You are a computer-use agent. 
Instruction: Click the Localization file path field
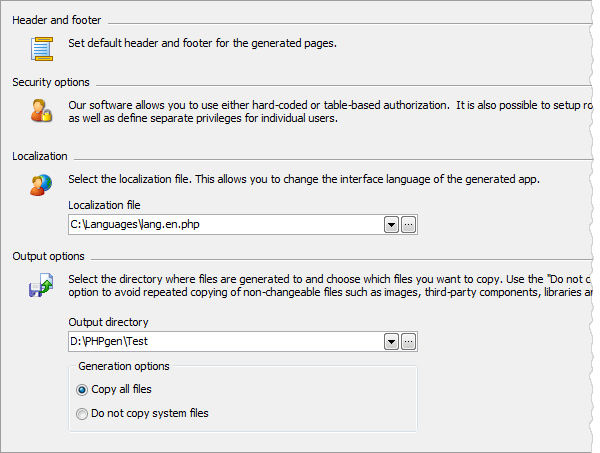pyautogui.click(x=225, y=225)
